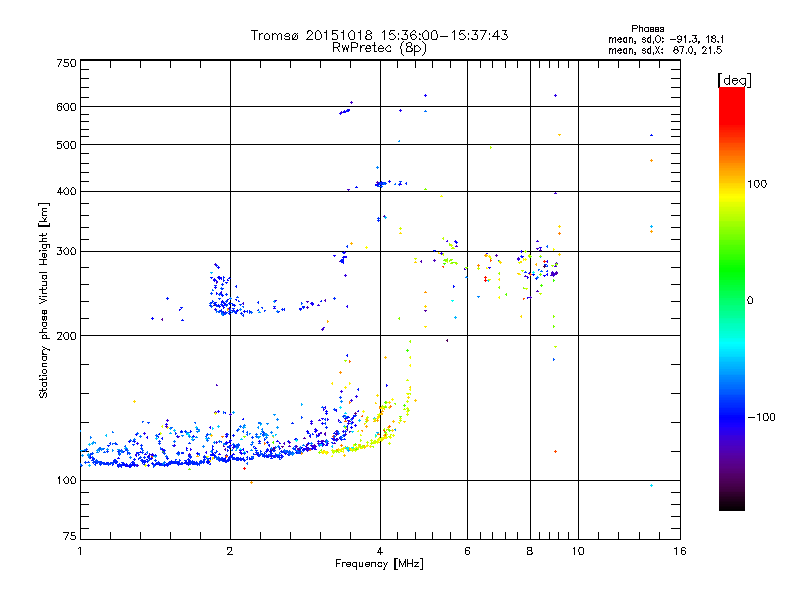Click the y-axis label '600'
Viewport: 800px width, 600px height.
click(66, 107)
